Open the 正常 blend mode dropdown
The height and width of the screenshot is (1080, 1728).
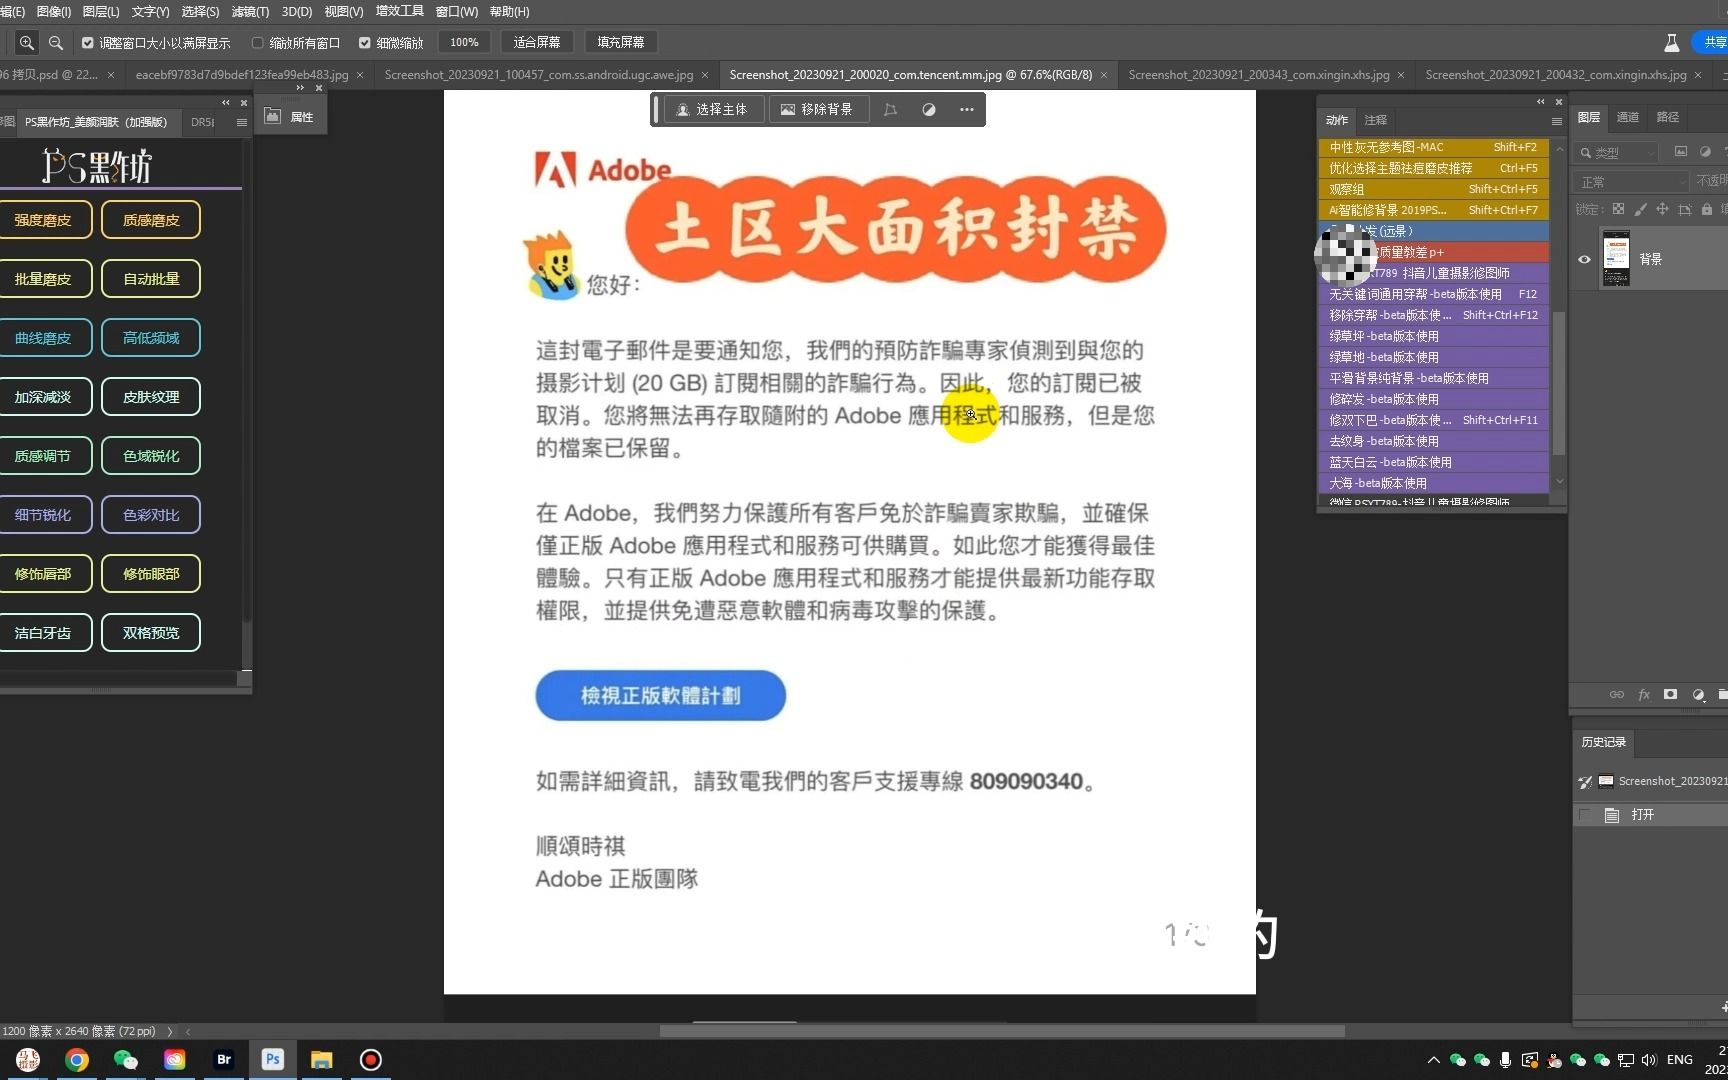(1632, 181)
